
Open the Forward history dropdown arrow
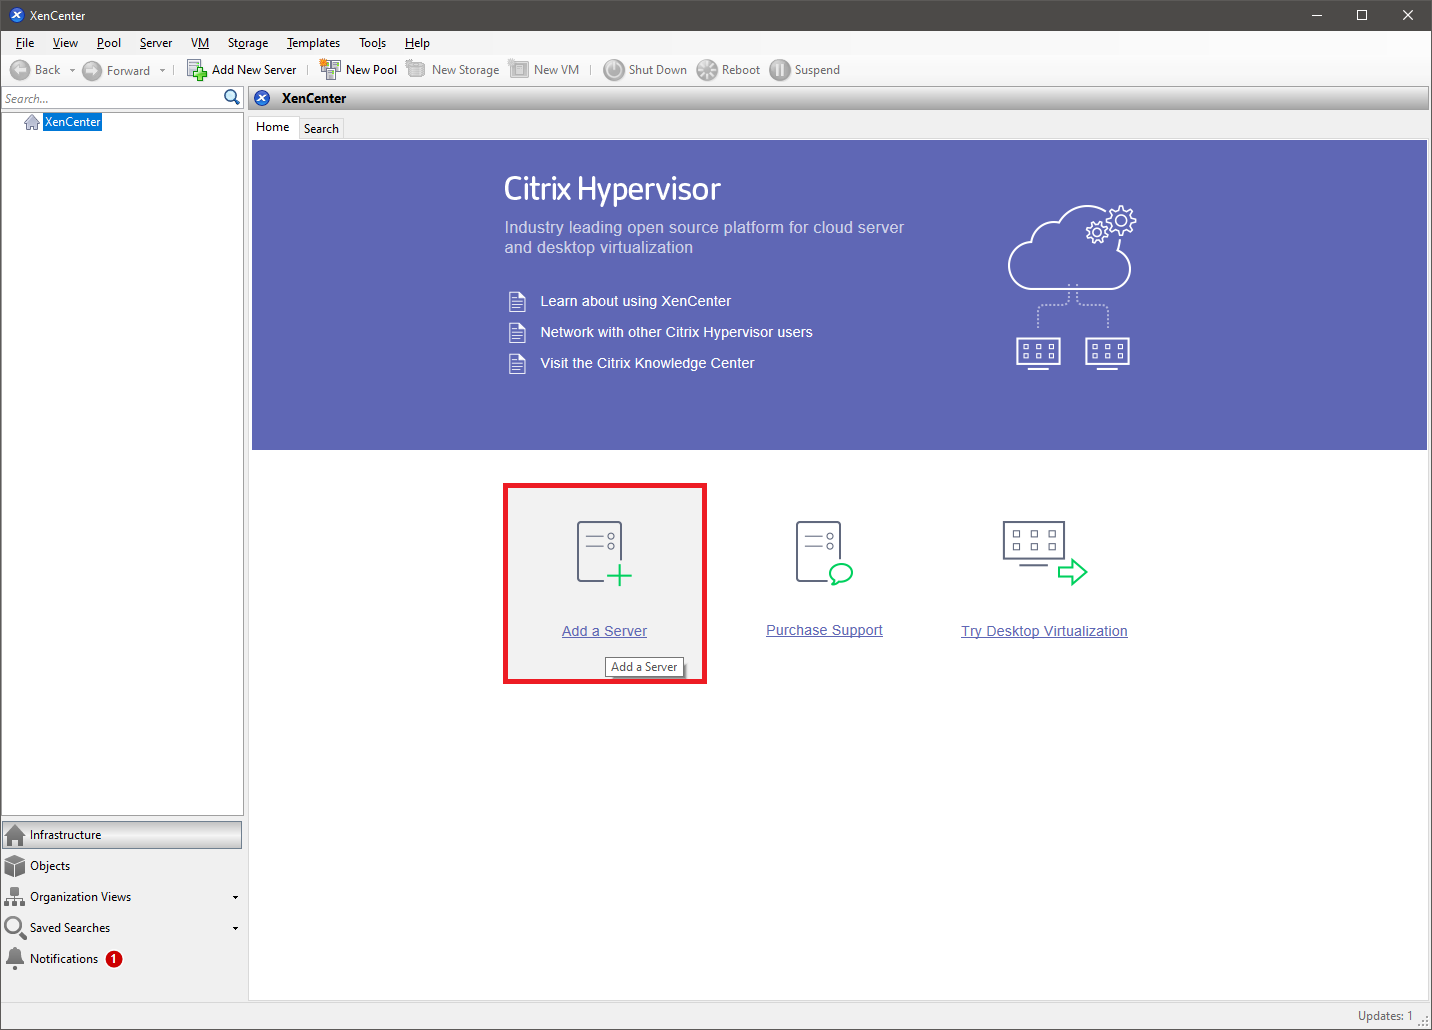pyautogui.click(x=162, y=71)
